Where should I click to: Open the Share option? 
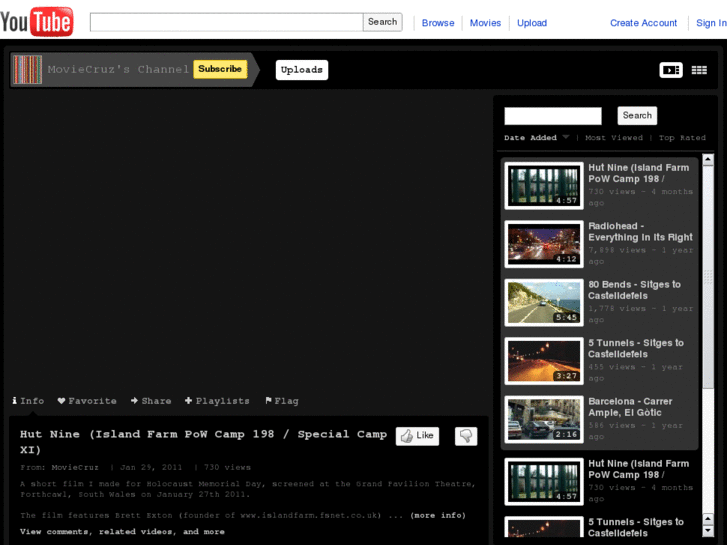[151, 401]
